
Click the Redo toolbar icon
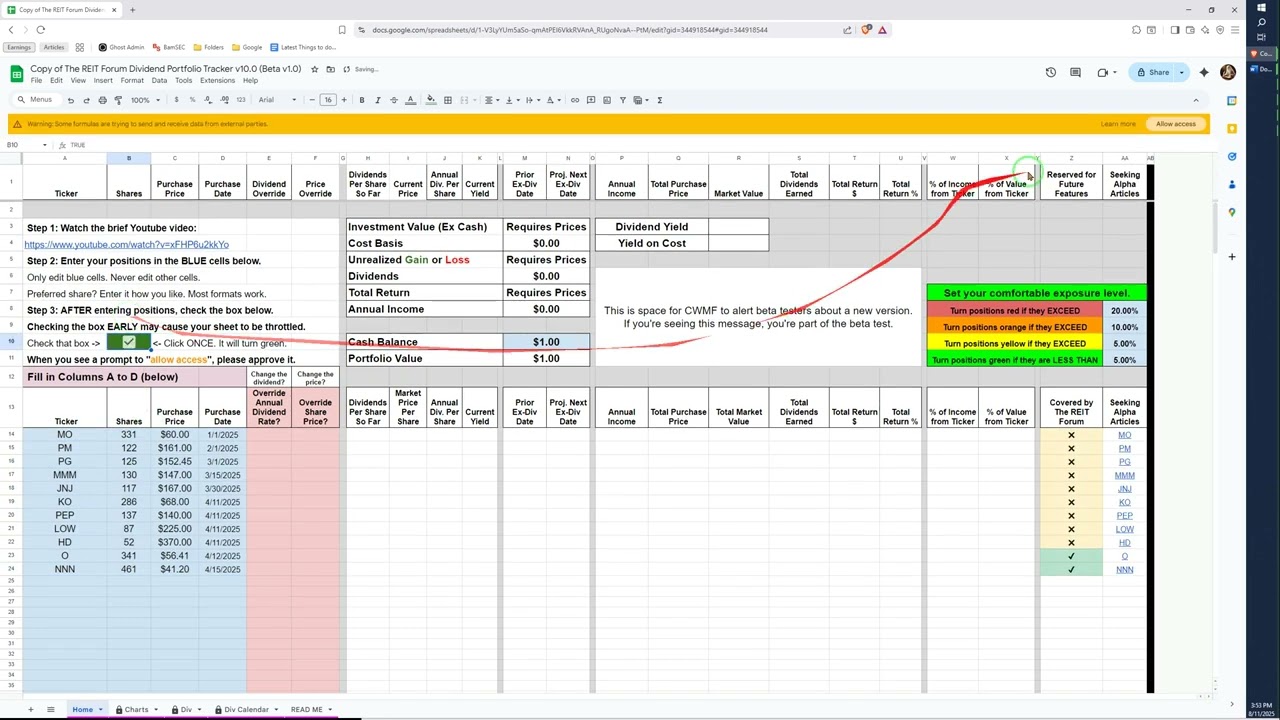point(86,100)
